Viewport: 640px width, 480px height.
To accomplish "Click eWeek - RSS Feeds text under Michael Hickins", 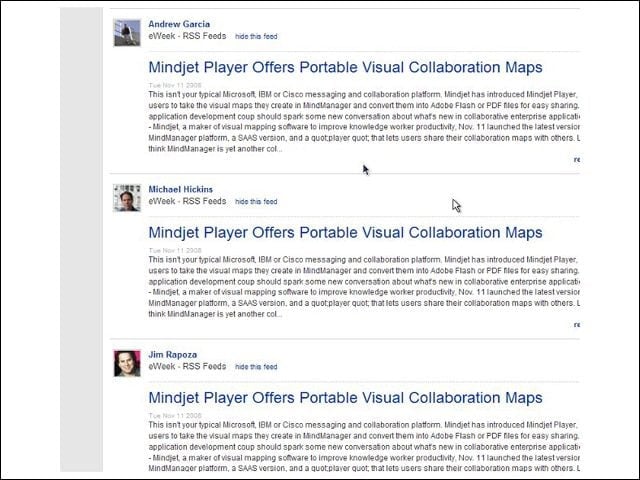I will (x=187, y=201).
